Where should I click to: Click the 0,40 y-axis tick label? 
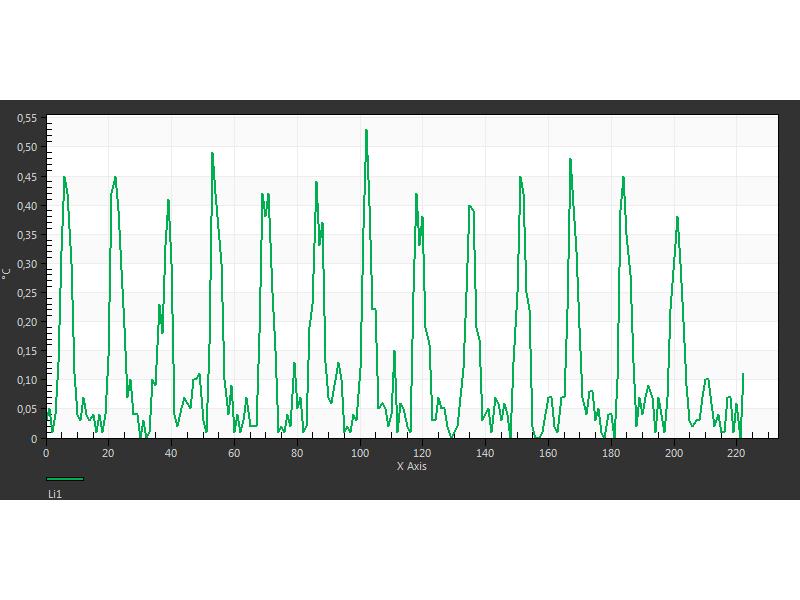27,206
